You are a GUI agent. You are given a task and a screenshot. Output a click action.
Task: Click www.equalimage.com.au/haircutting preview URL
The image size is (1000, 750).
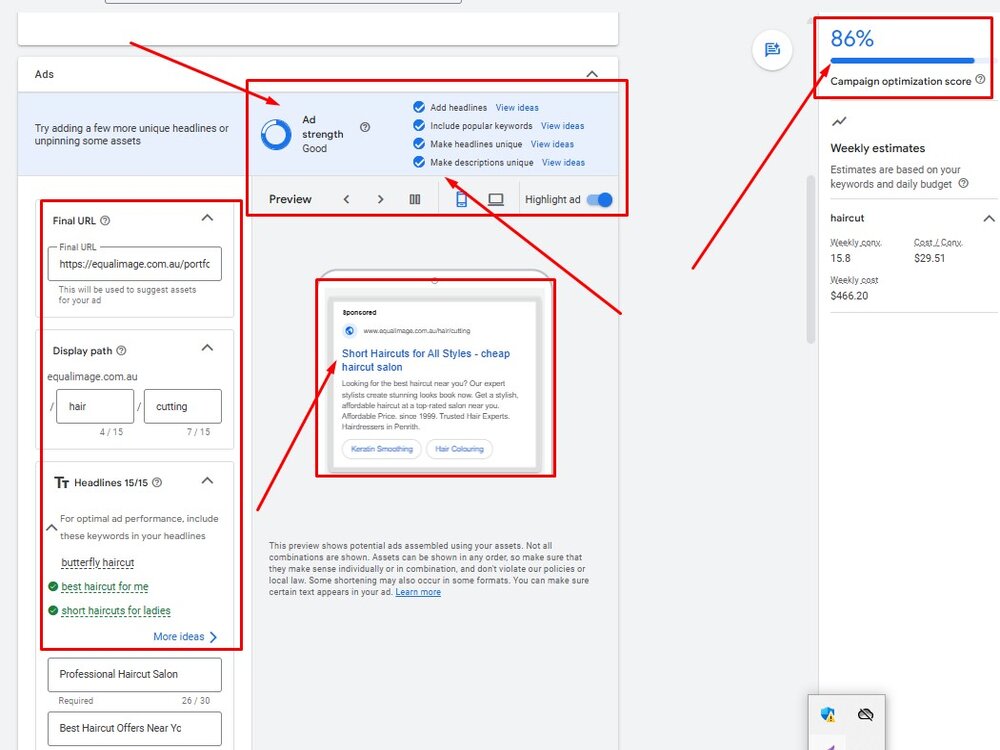tap(416, 330)
